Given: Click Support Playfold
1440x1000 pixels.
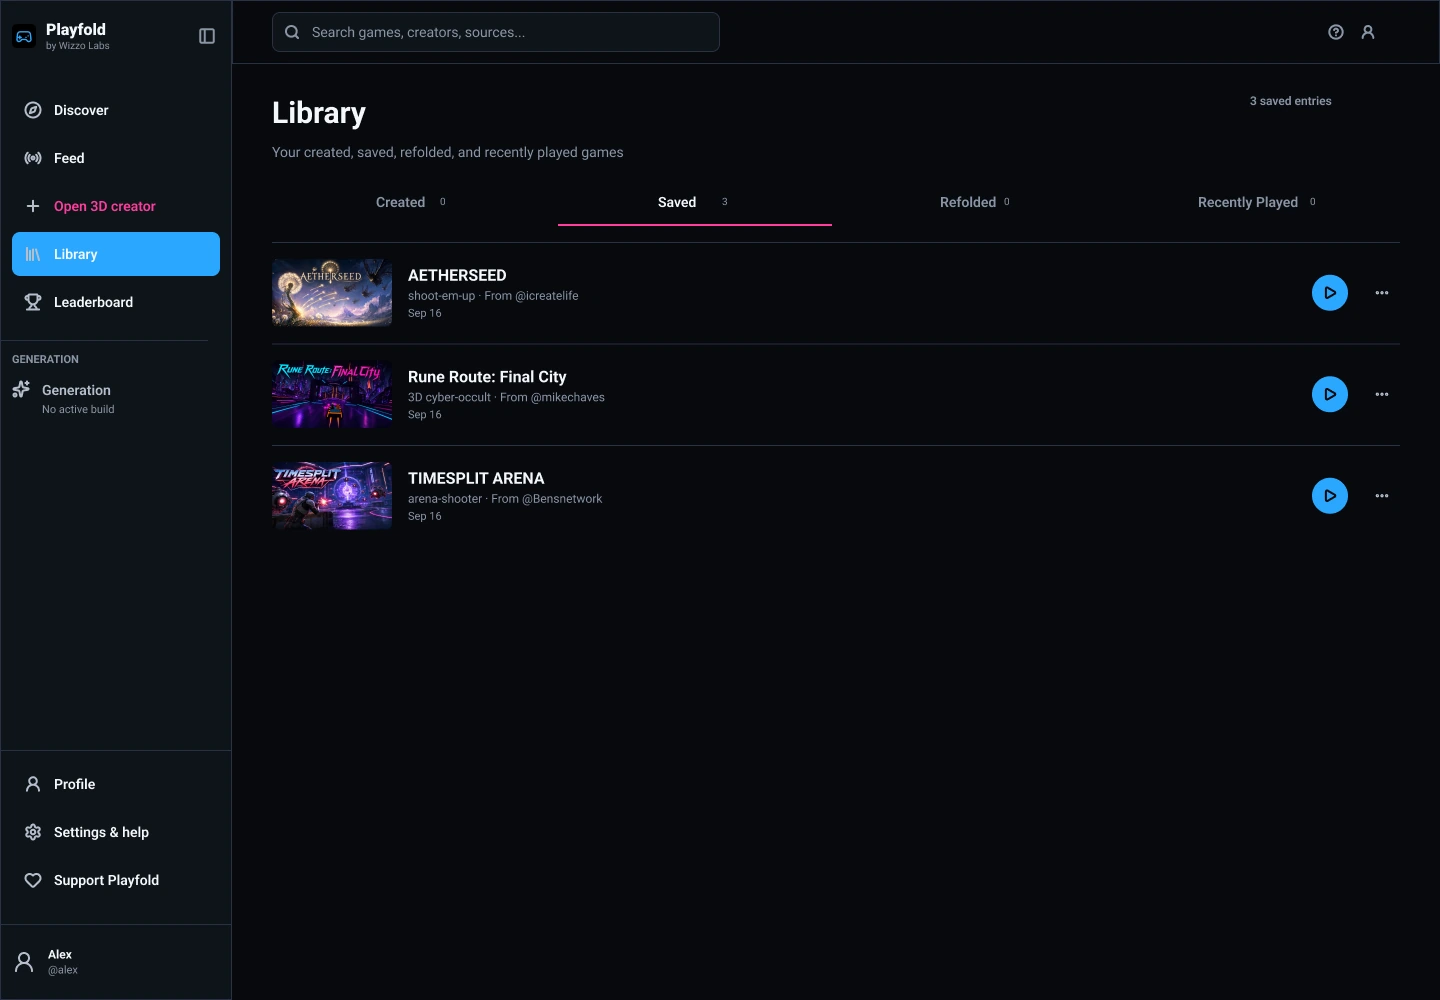Looking at the screenshot, I should tap(116, 880).
